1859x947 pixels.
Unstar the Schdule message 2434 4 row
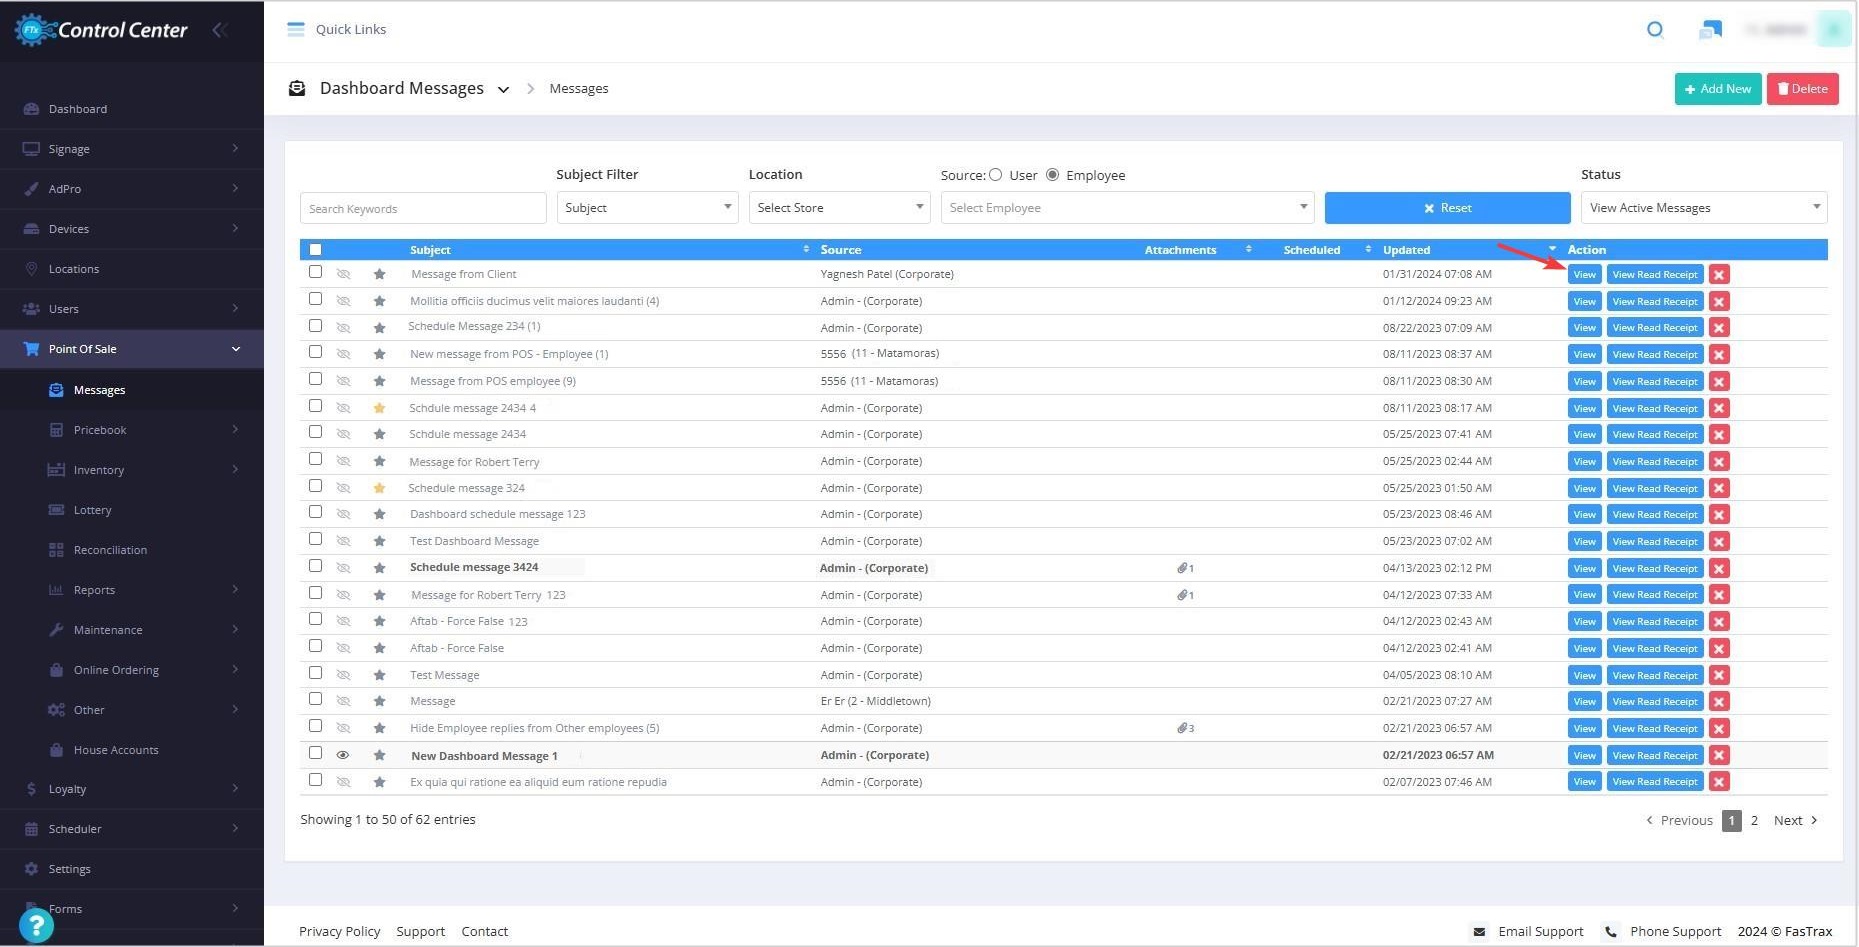(x=379, y=408)
